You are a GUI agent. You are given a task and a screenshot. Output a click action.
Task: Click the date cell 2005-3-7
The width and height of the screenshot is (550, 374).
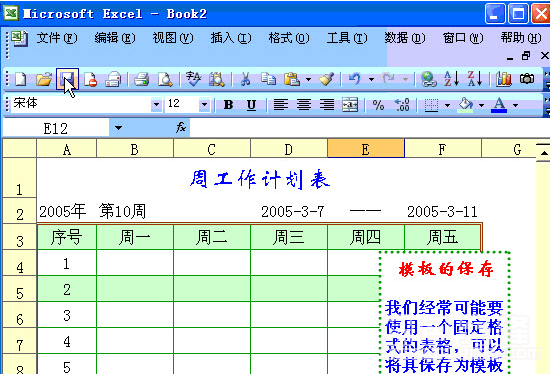pyautogui.click(x=293, y=212)
